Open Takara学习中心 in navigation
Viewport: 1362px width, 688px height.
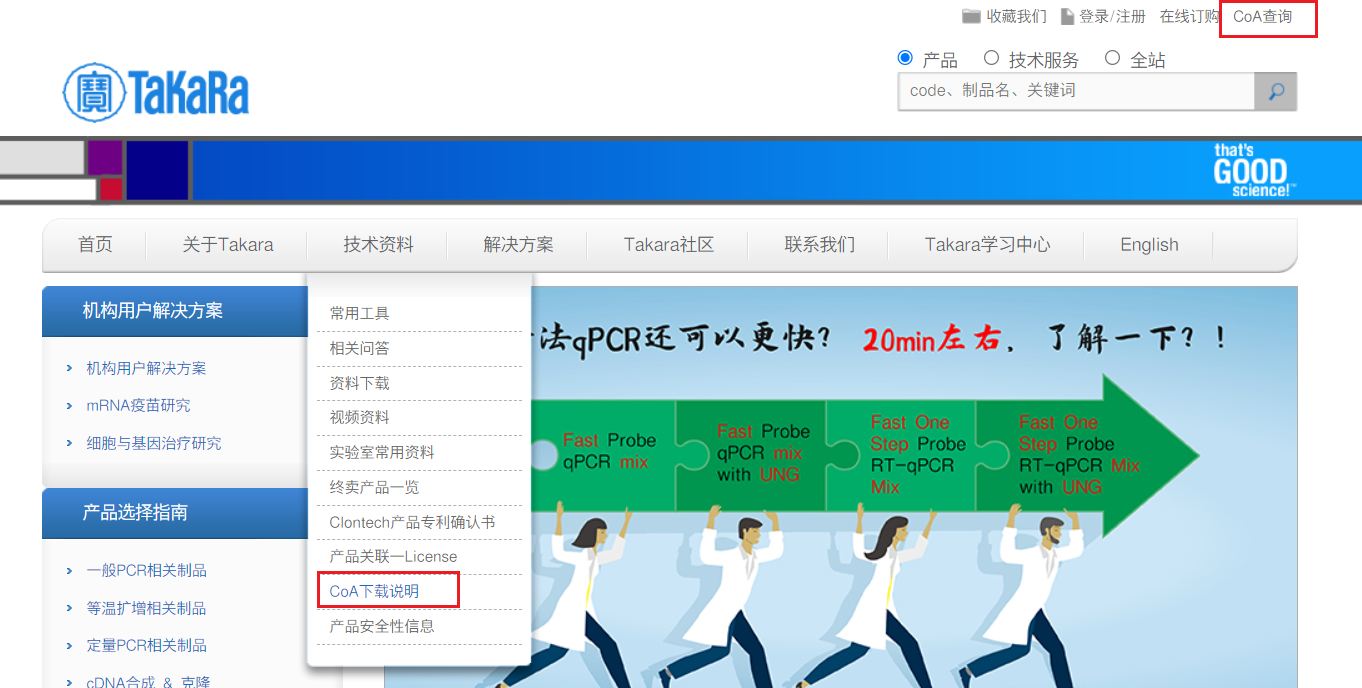[988, 245]
